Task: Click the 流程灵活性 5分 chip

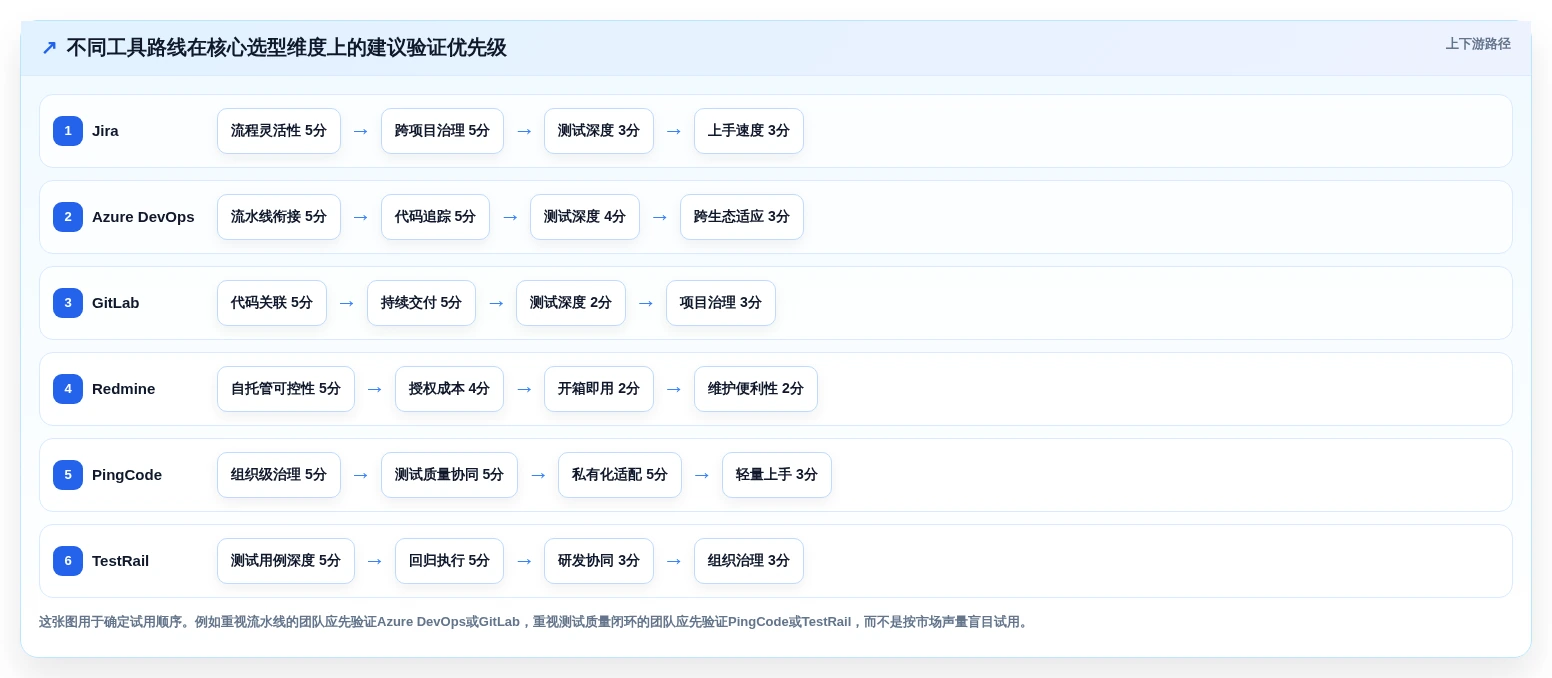Action: point(279,131)
